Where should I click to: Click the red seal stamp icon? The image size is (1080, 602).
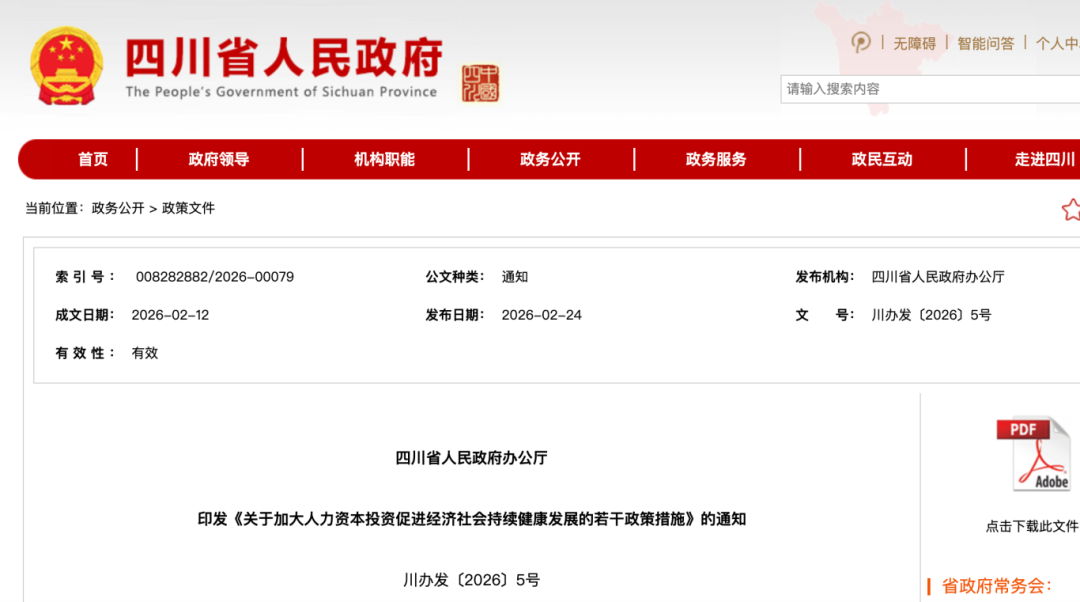tap(480, 84)
